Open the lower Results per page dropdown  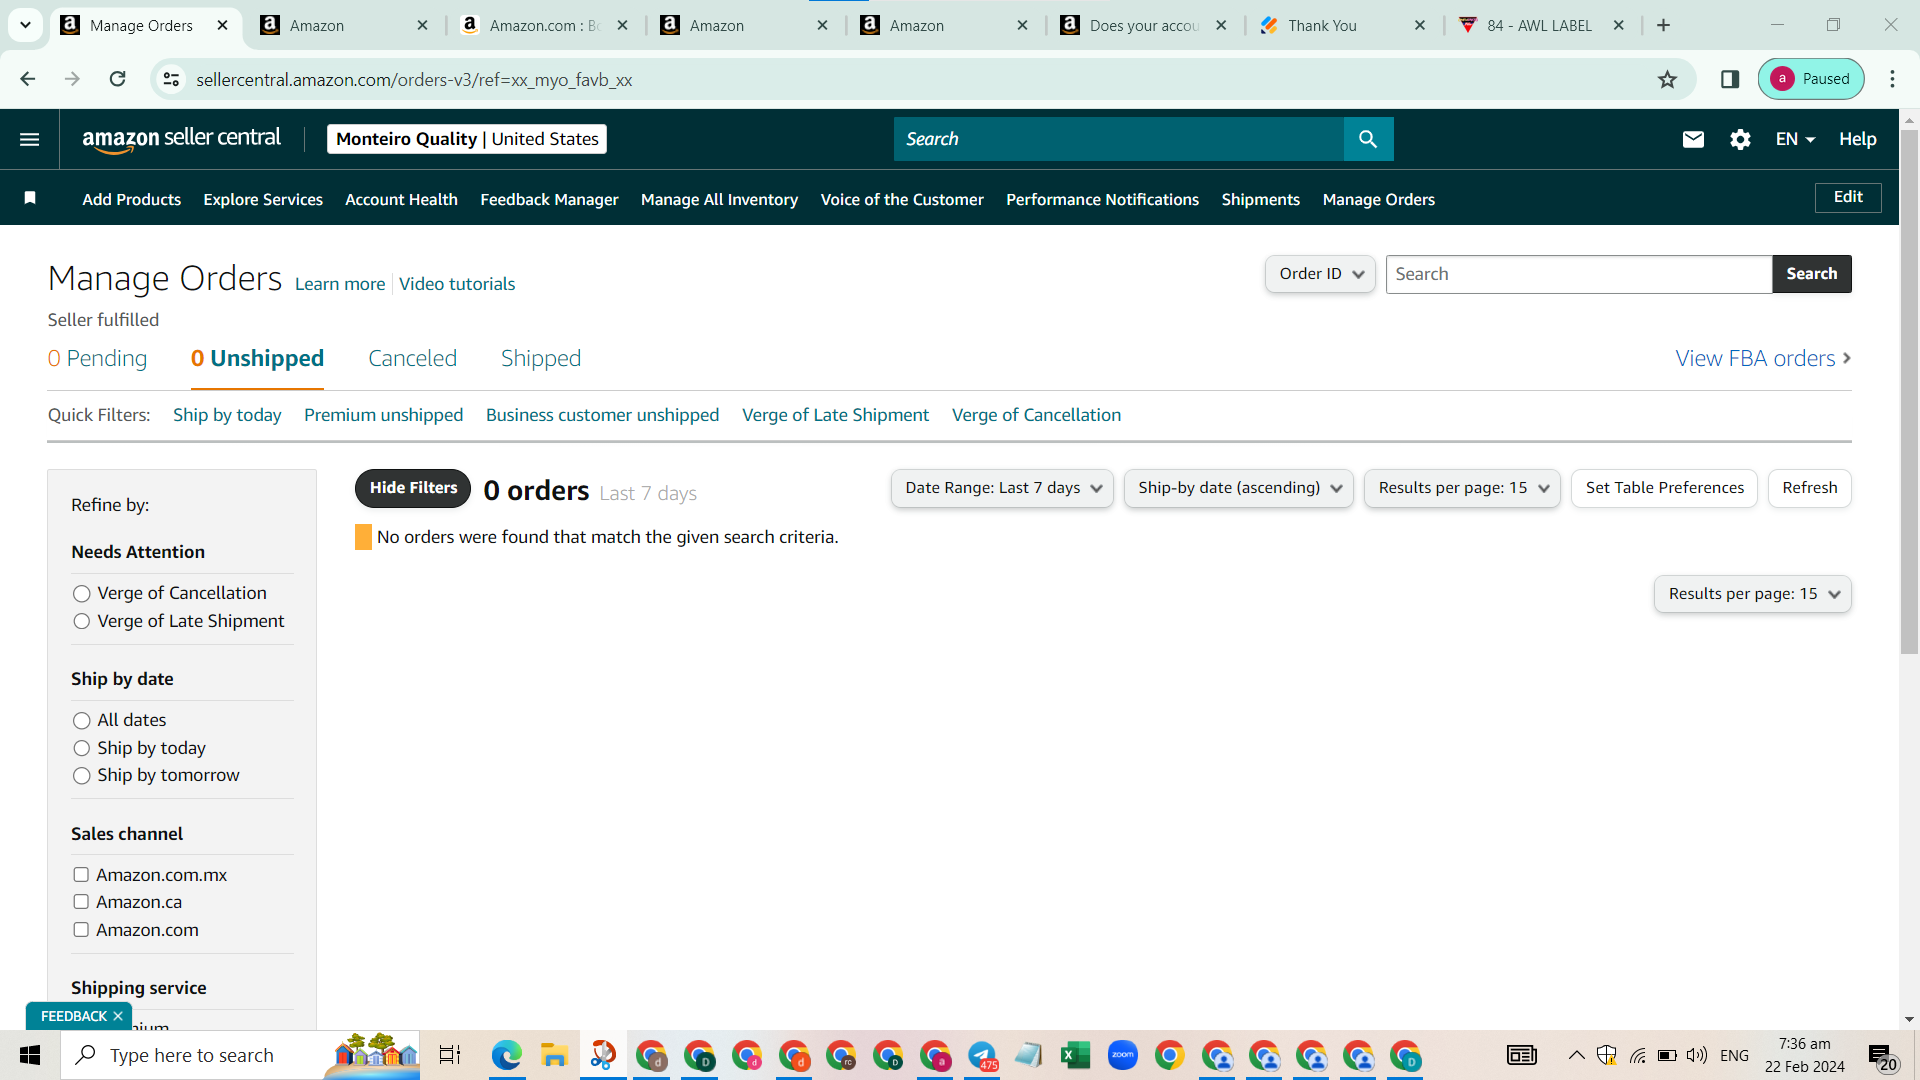pyautogui.click(x=1752, y=594)
